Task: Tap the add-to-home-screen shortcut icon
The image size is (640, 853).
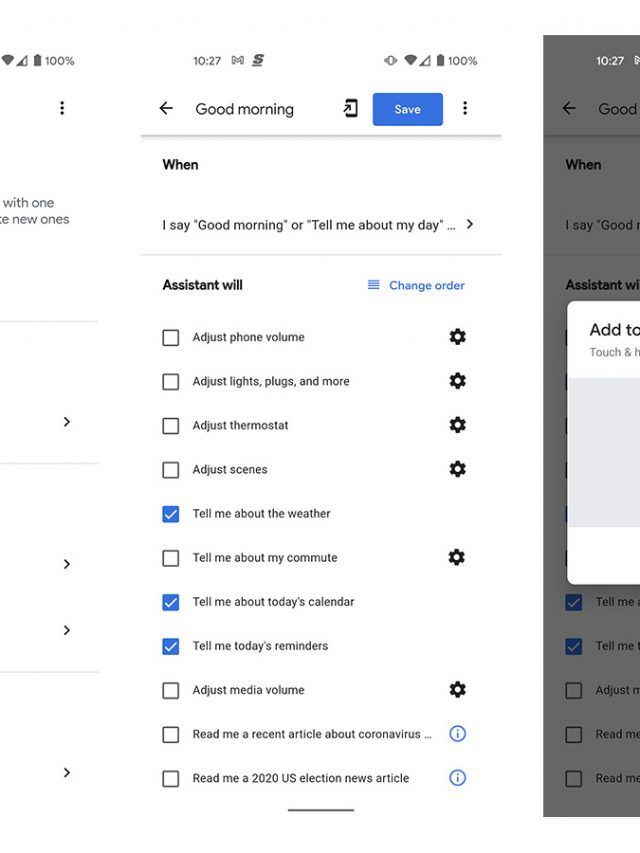Action: (350, 109)
